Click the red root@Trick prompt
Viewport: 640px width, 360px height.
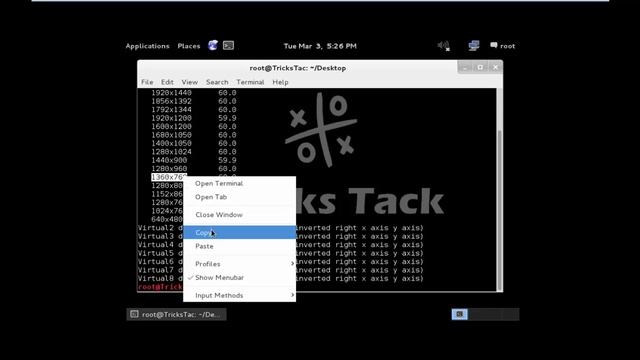(160, 287)
